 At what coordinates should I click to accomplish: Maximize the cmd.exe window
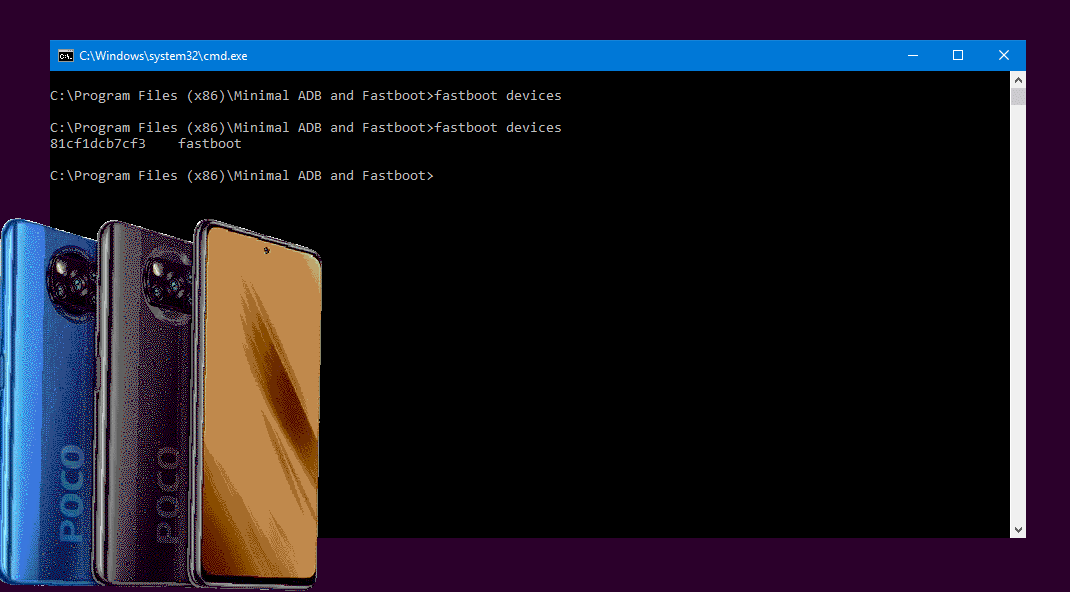tap(958, 55)
